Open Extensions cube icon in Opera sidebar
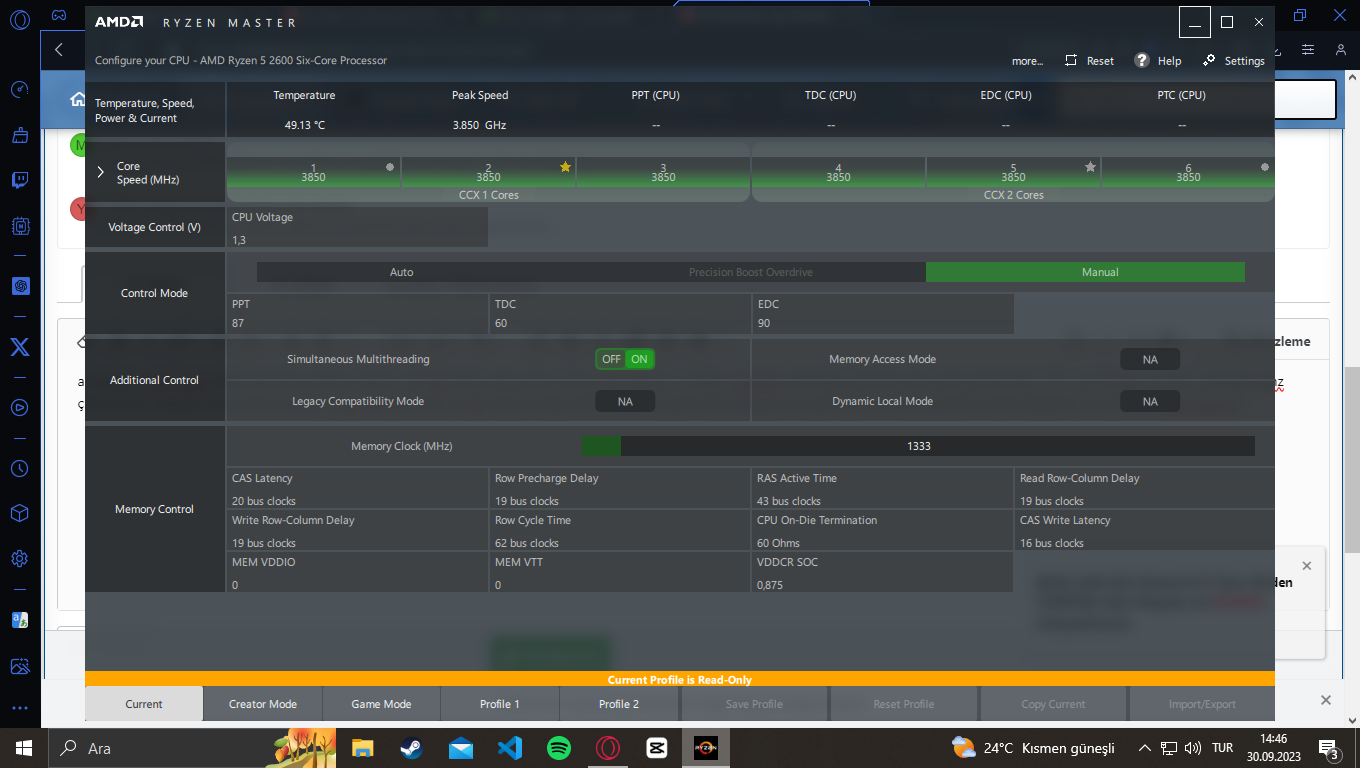This screenshot has height=768, width=1360. (20, 513)
